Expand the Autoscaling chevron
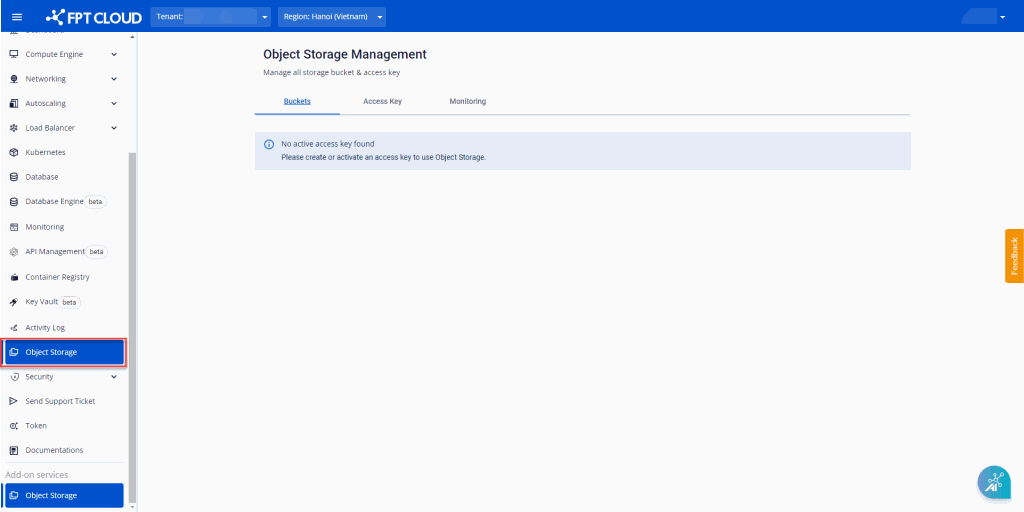Viewport: 1024px width, 512px height. click(114, 103)
